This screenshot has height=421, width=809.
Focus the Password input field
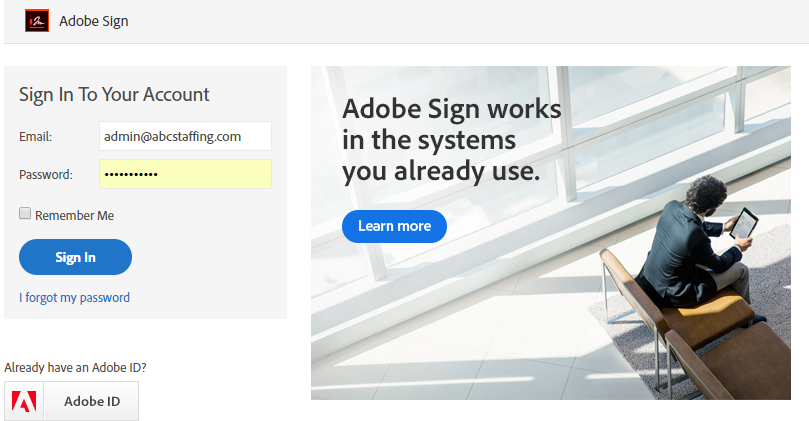(x=185, y=174)
